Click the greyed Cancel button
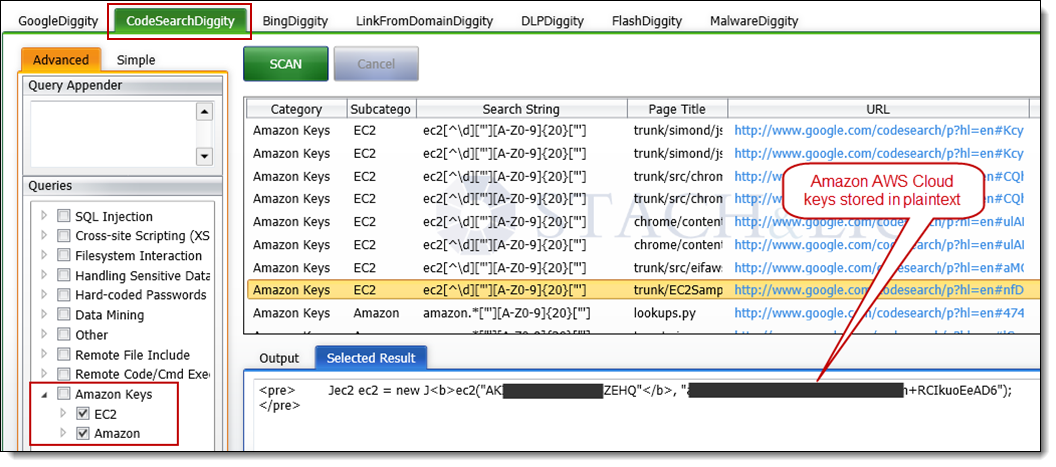This screenshot has width=1056, height=467. [x=376, y=64]
